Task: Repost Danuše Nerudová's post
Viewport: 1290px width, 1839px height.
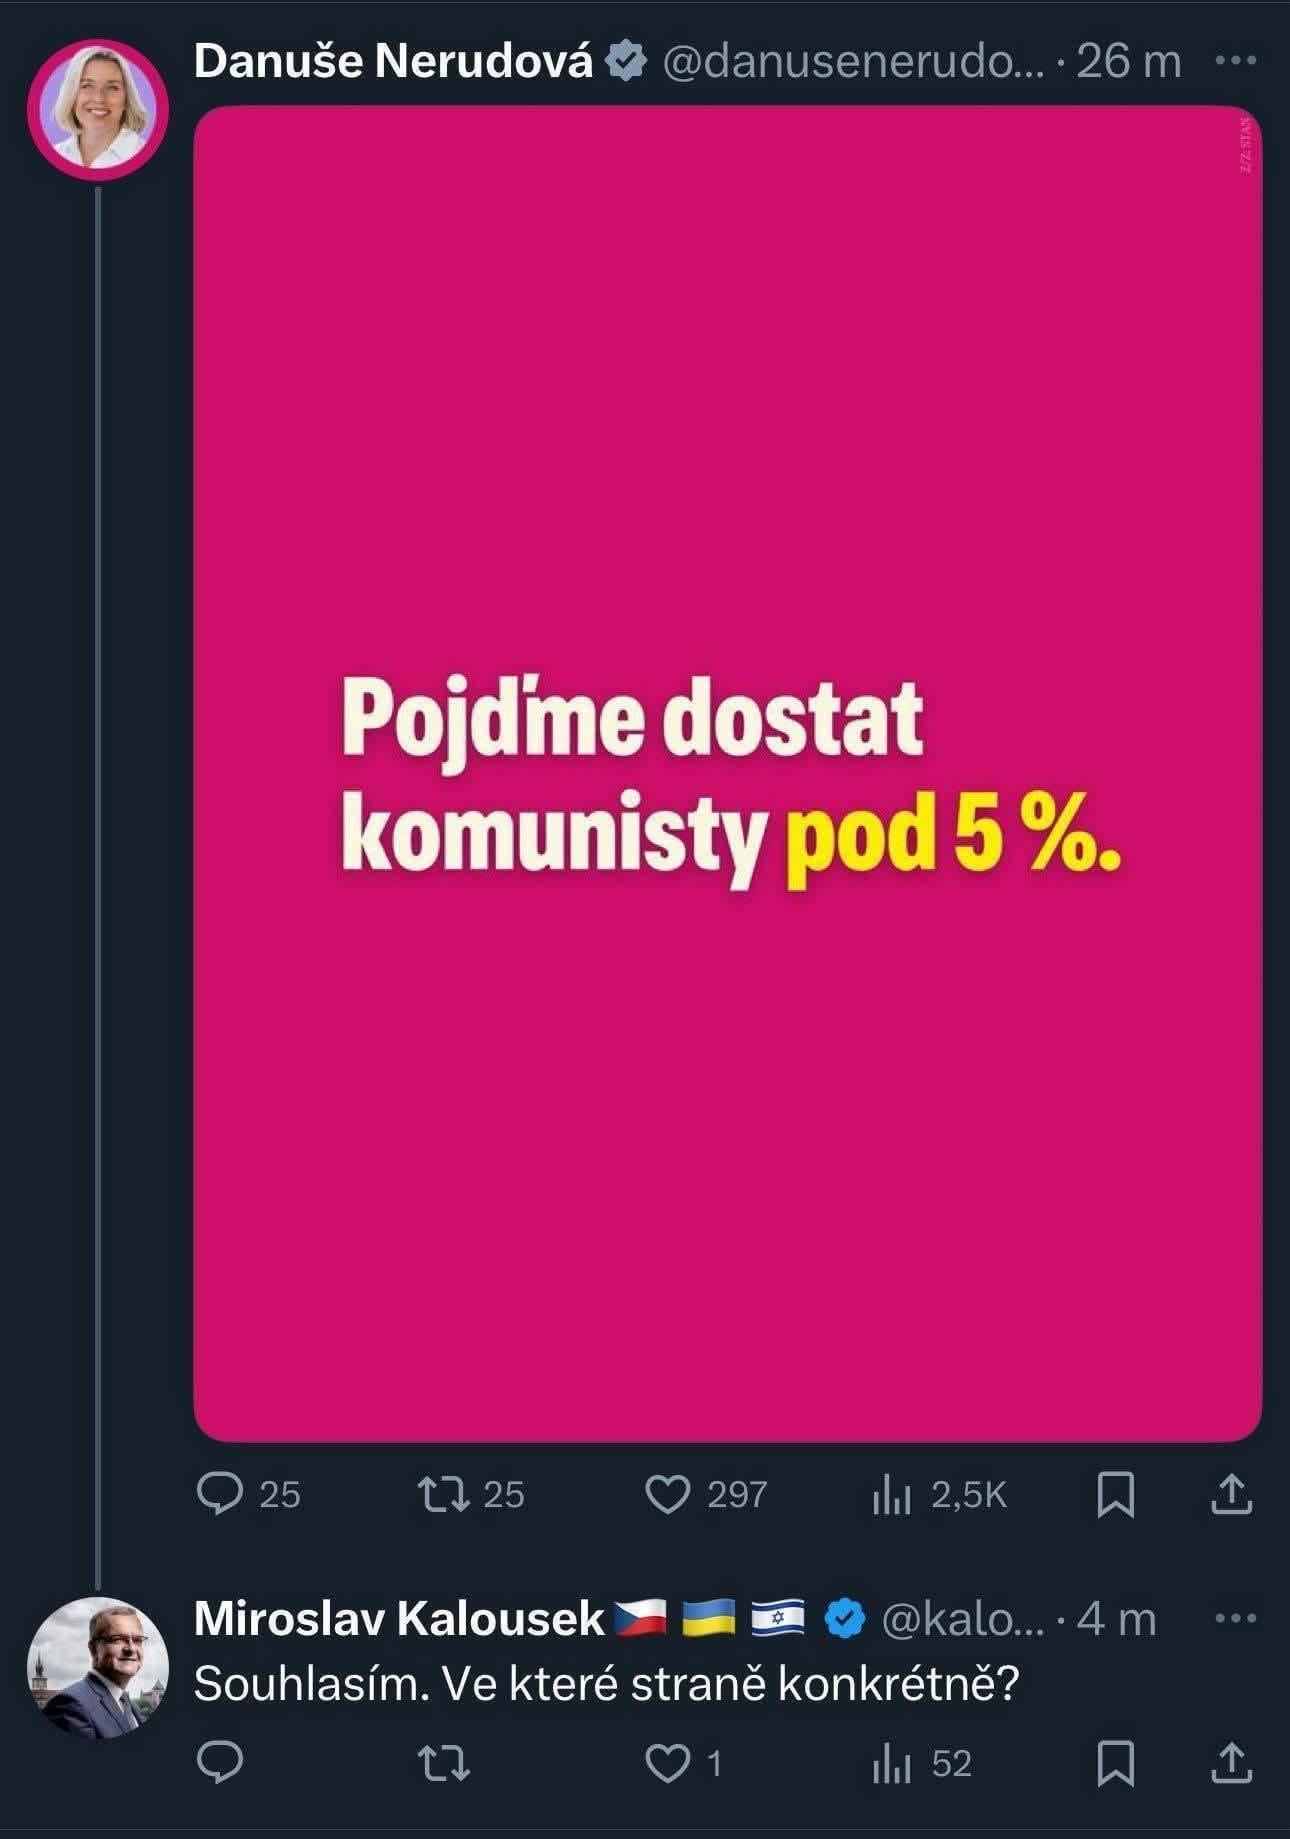Action: pyautogui.click(x=444, y=1494)
